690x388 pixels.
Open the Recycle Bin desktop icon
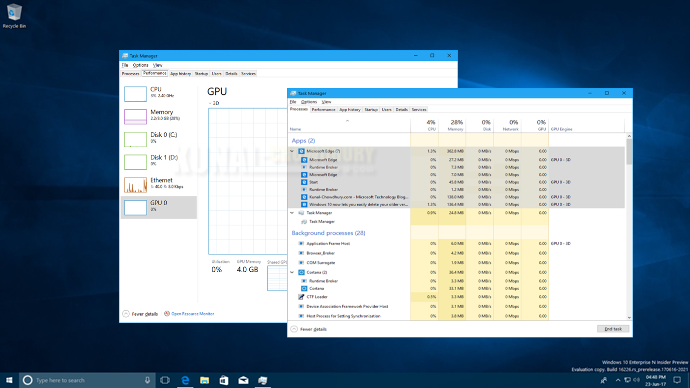click(14, 16)
